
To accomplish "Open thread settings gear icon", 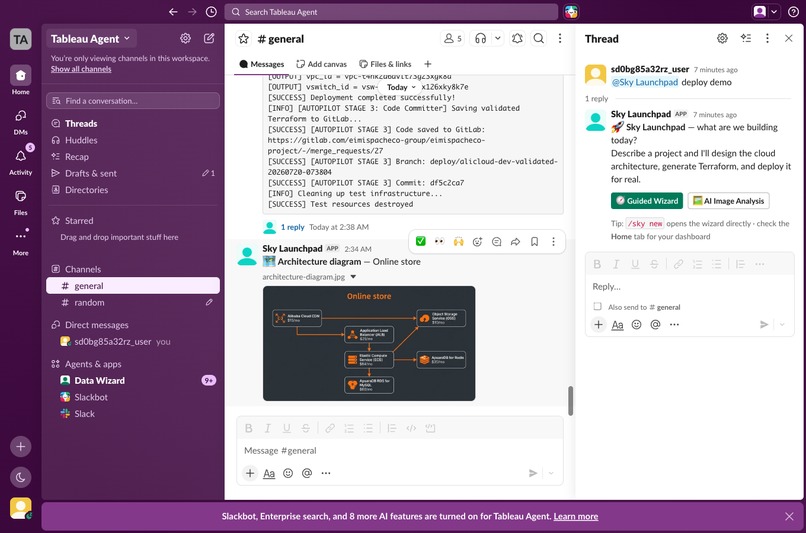I will [x=722, y=38].
